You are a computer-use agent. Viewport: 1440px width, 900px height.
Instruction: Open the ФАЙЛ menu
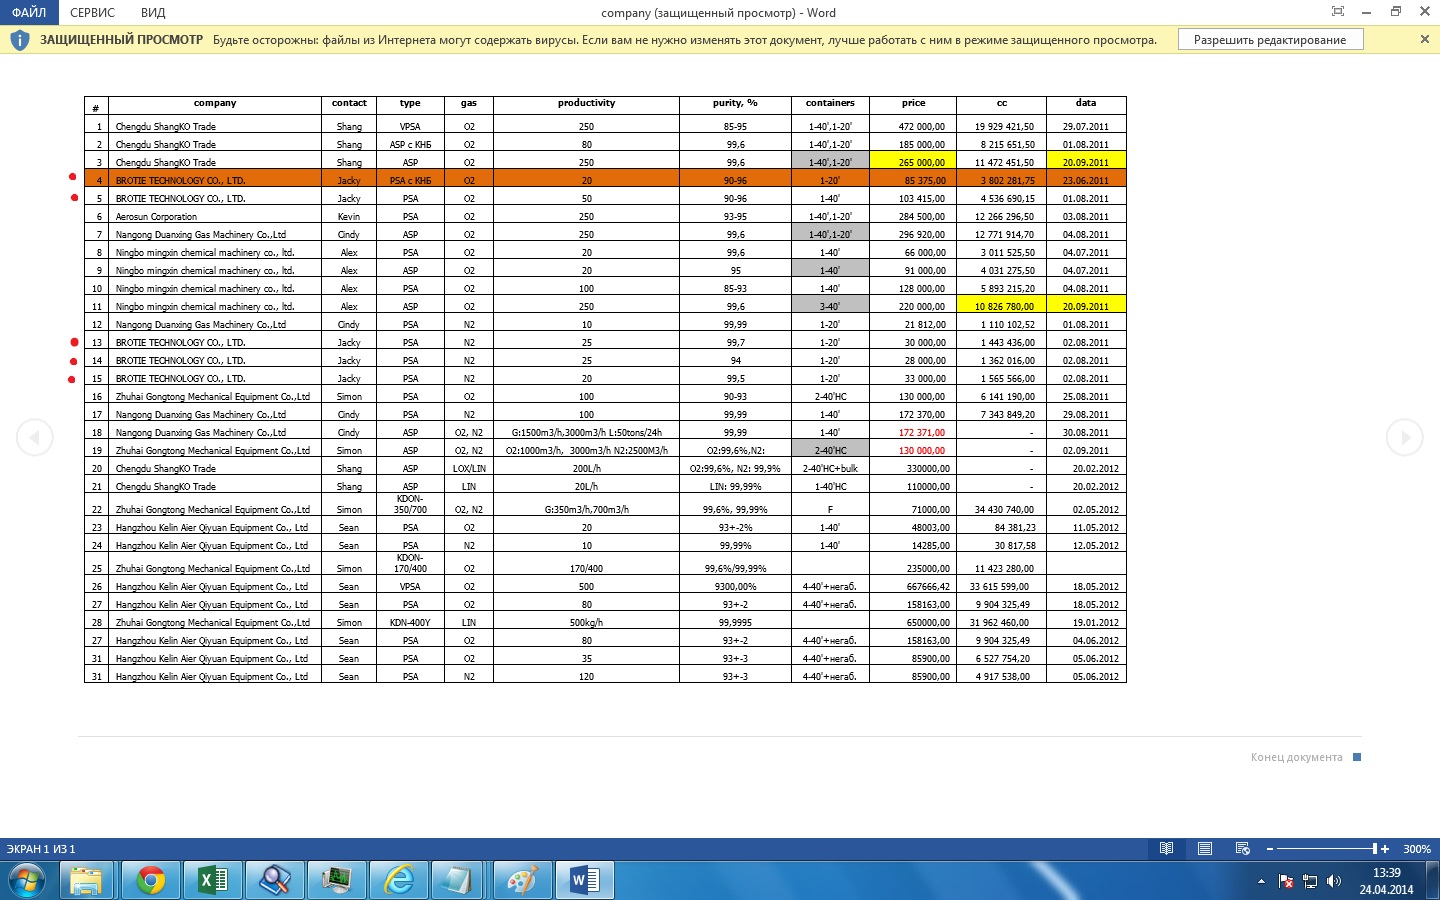click(x=29, y=12)
